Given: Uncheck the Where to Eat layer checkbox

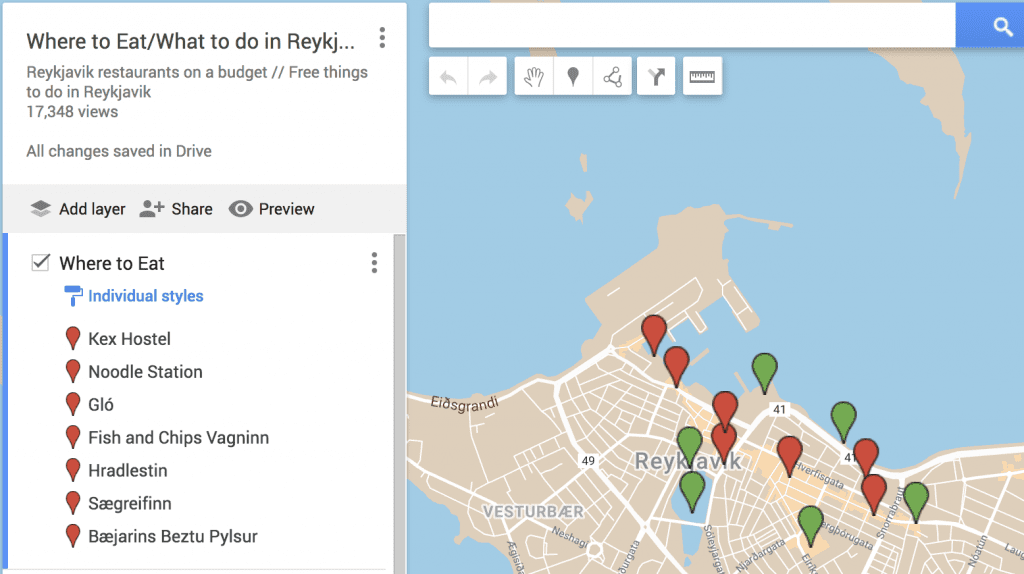Looking at the screenshot, I should pos(40,263).
